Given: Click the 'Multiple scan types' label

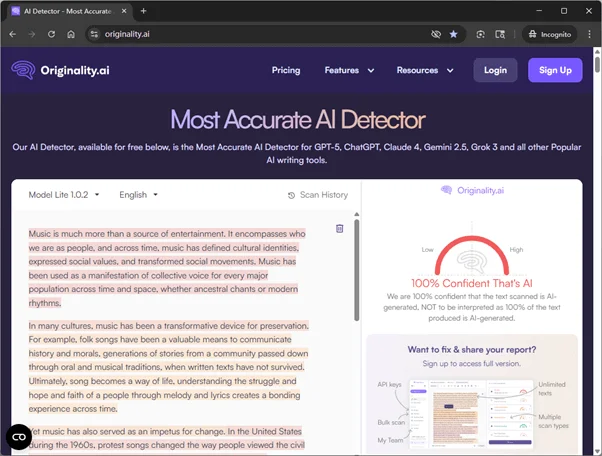Looking at the screenshot, I should tap(553, 421).
